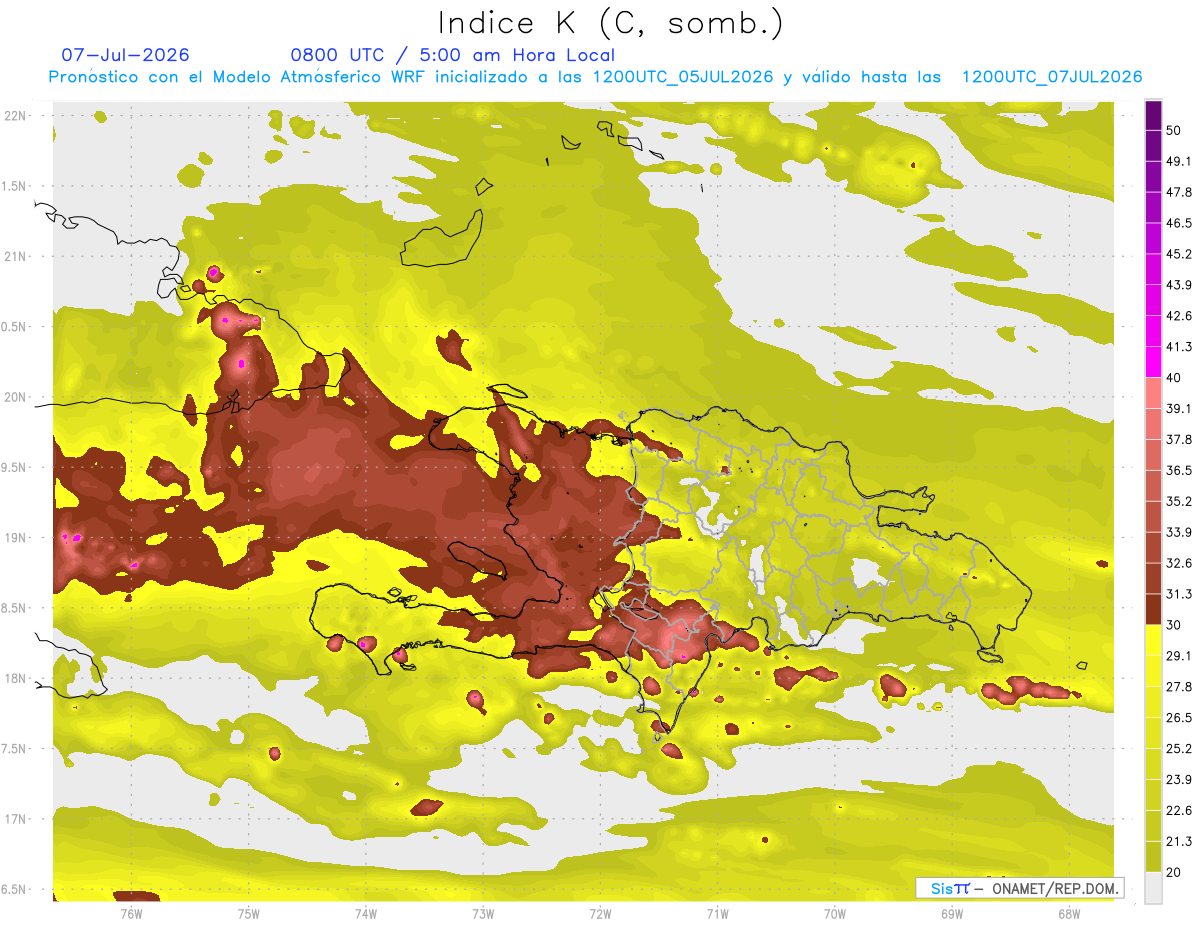
Task: Click the "27.8" color scale value
Action: pyautogui.click(x=1179, y=686)
